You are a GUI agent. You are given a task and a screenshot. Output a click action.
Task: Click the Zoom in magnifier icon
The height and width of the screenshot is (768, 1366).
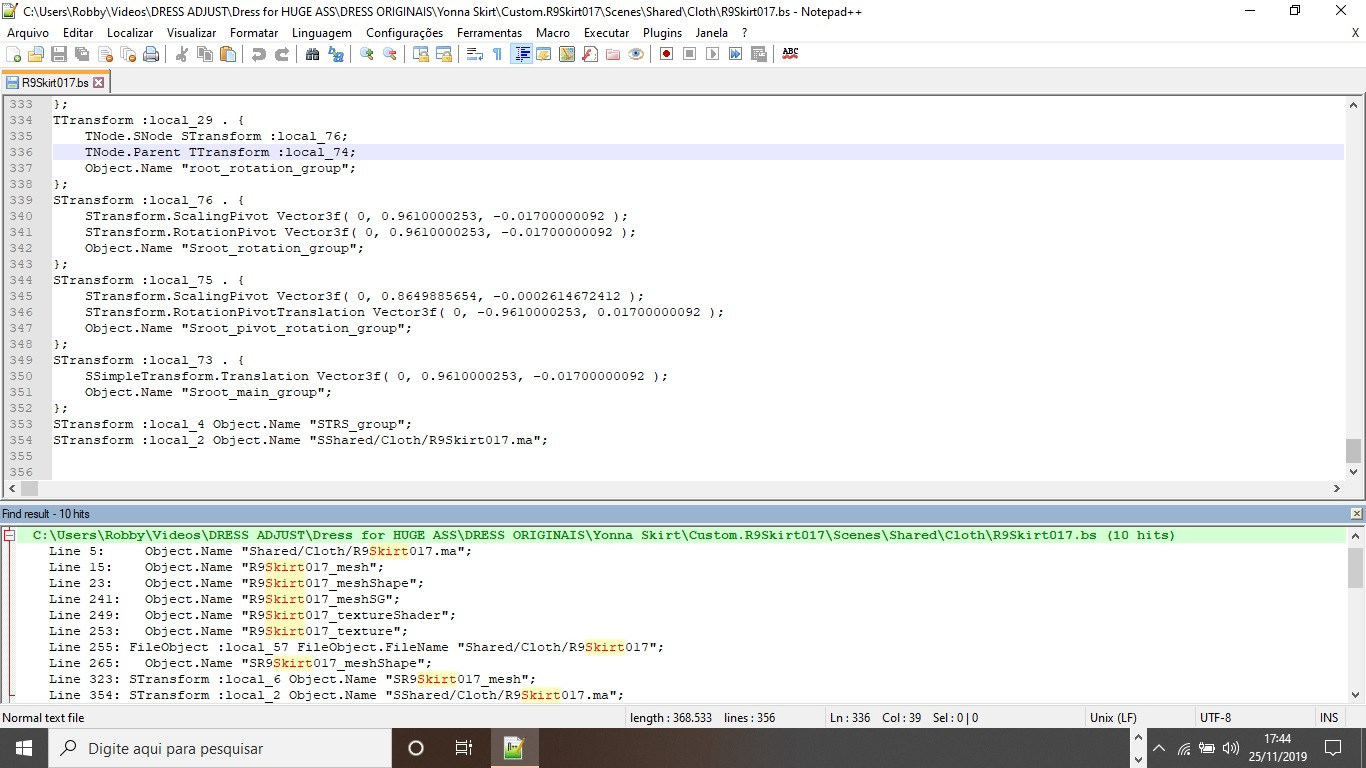click(x=367, y=54)
